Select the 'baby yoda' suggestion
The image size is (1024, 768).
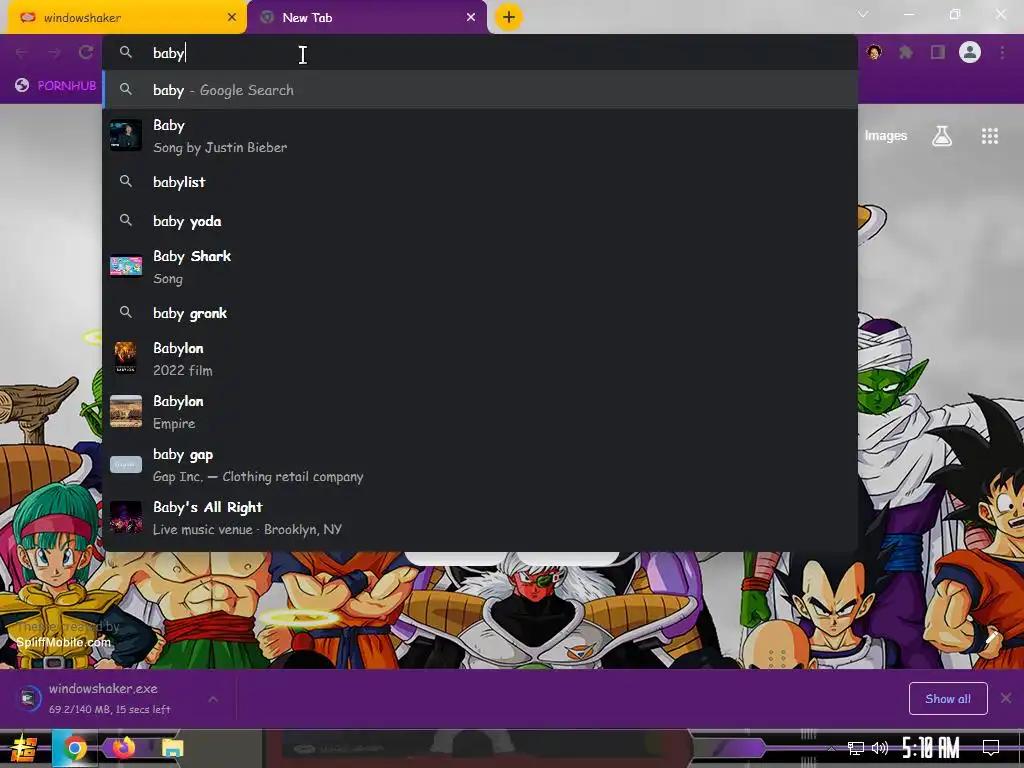point(480,221)
